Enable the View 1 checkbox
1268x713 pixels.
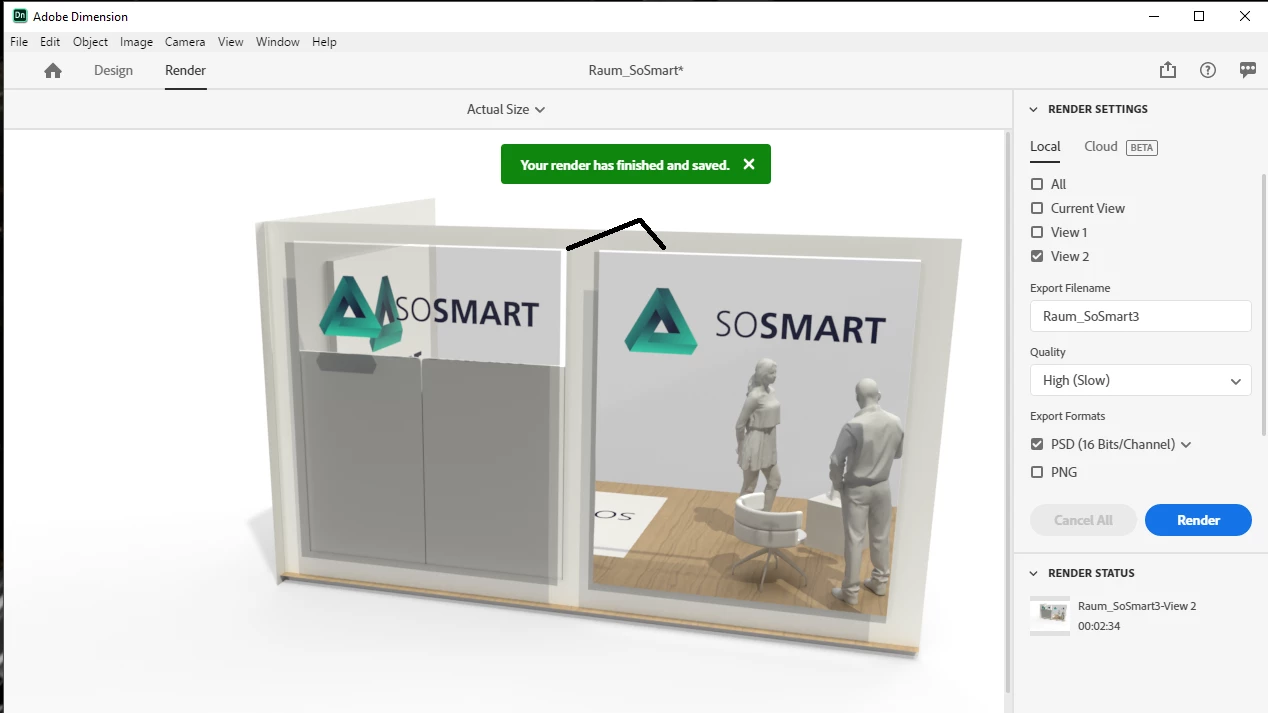tap(1037, 232)
